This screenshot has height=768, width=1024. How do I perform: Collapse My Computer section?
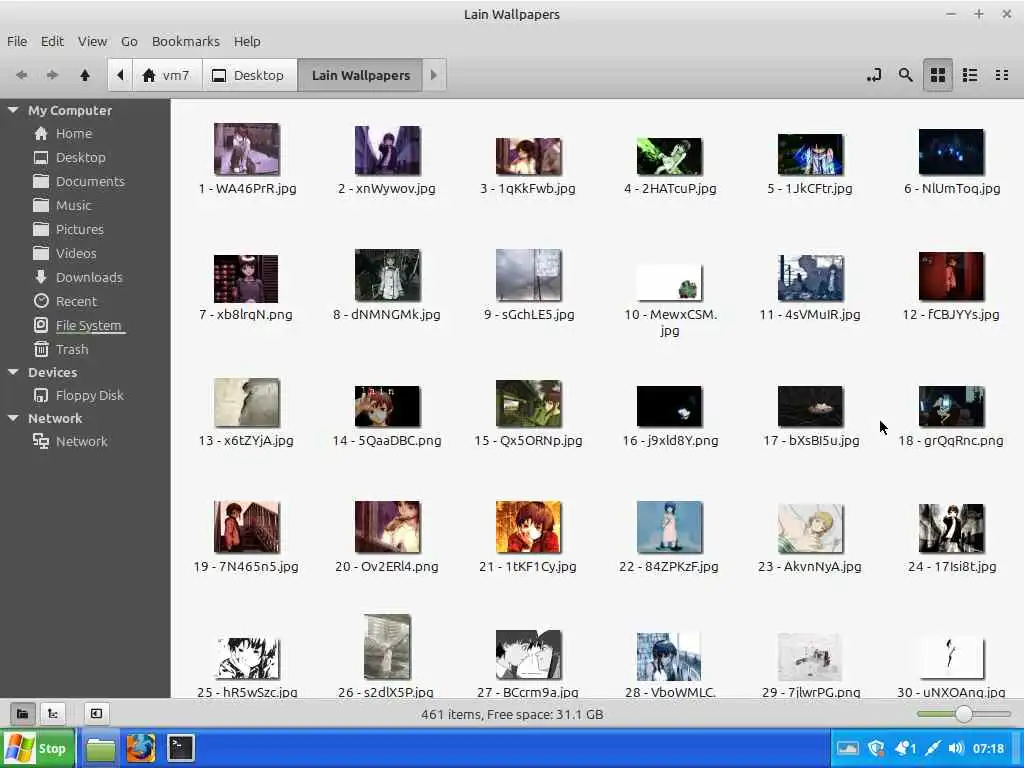12,110
